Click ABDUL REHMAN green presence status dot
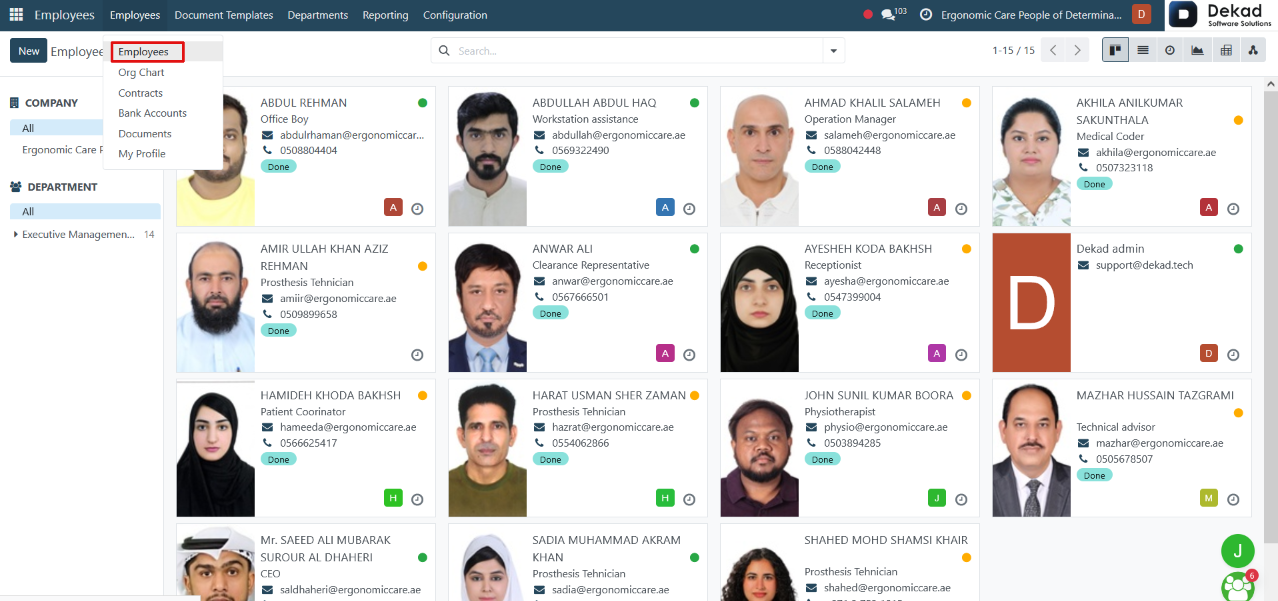The image size is (1278, 601). 423,103
